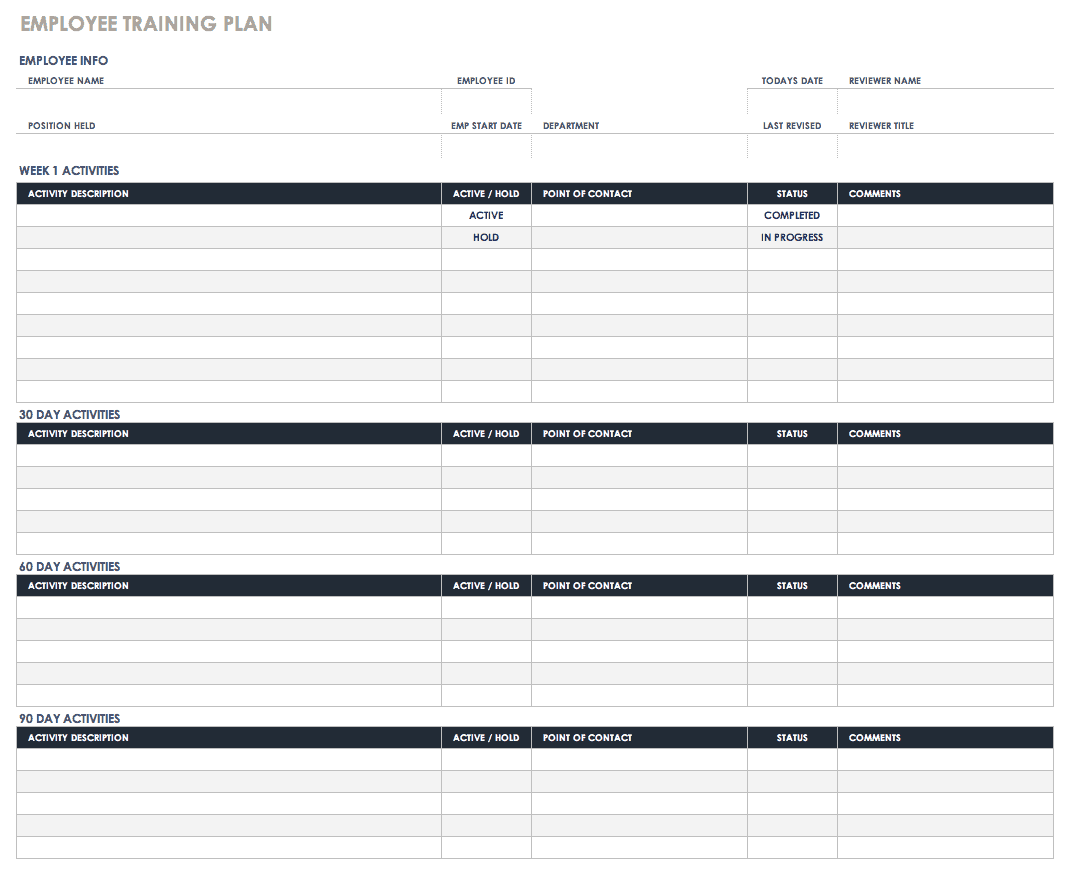Click the Department input field

pos(639,145)
